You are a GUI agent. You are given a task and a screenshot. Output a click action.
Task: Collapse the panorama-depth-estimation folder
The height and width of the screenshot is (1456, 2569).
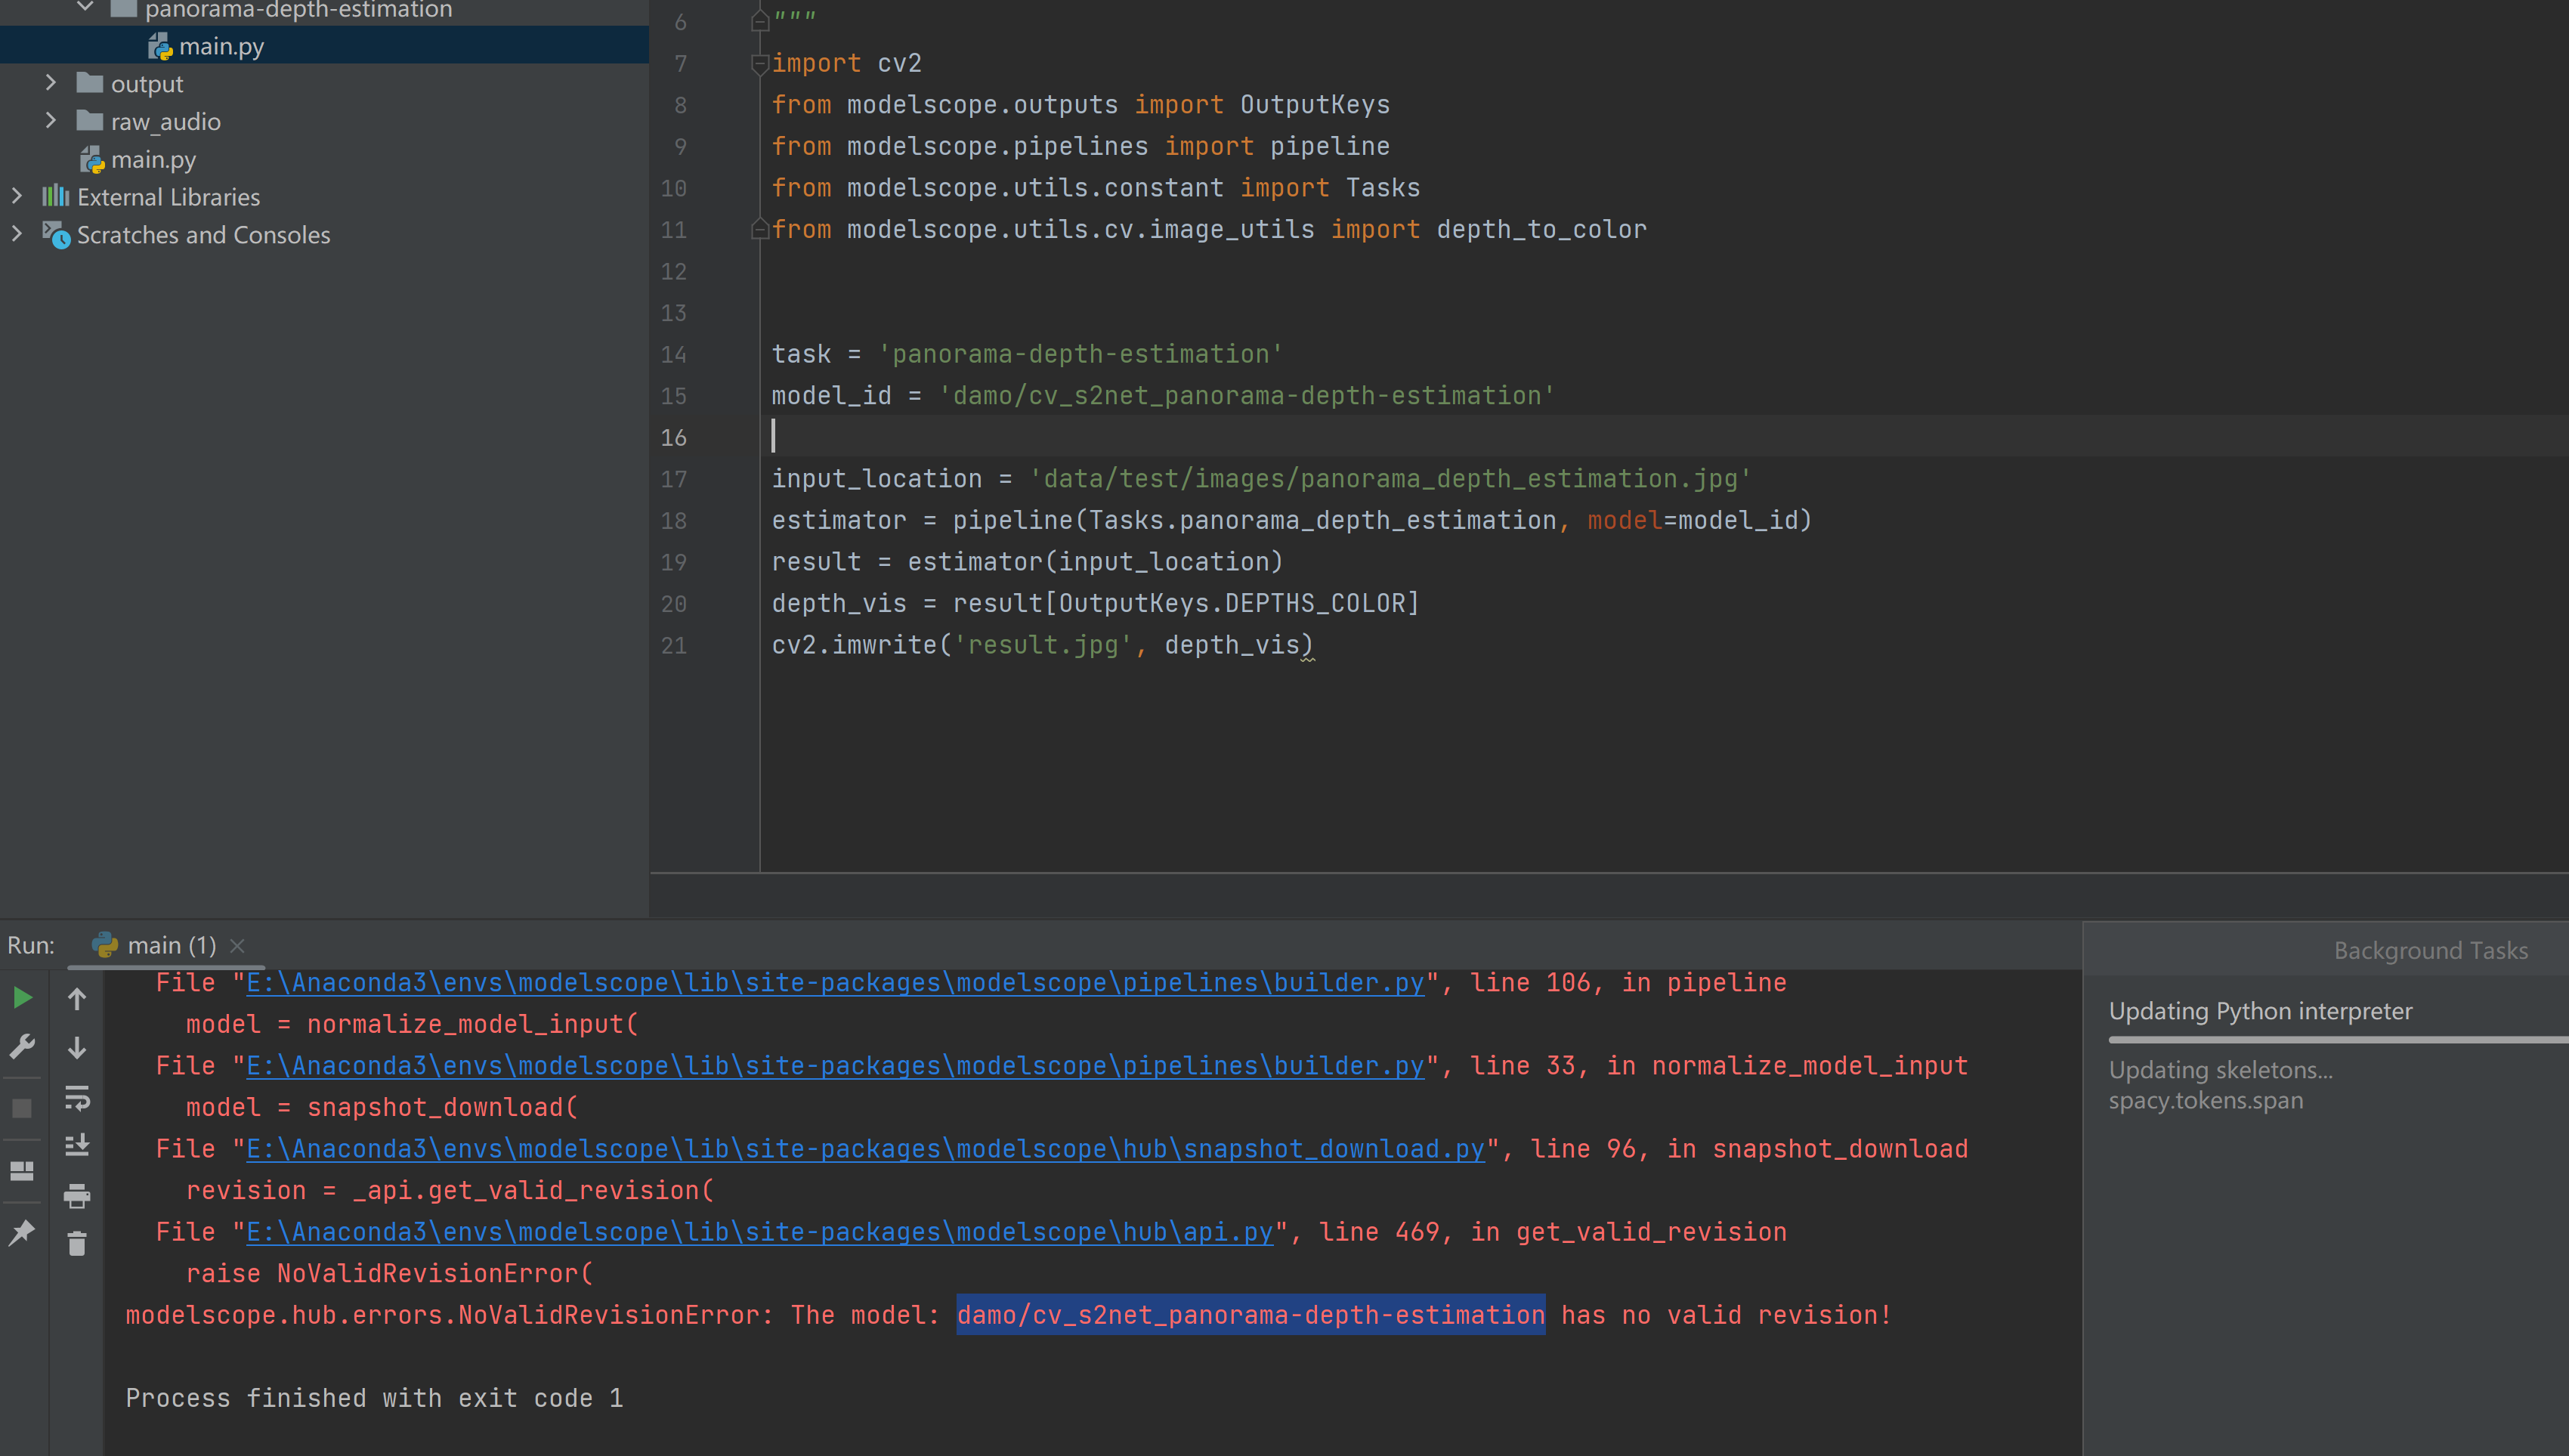click(x=85, y=8)
